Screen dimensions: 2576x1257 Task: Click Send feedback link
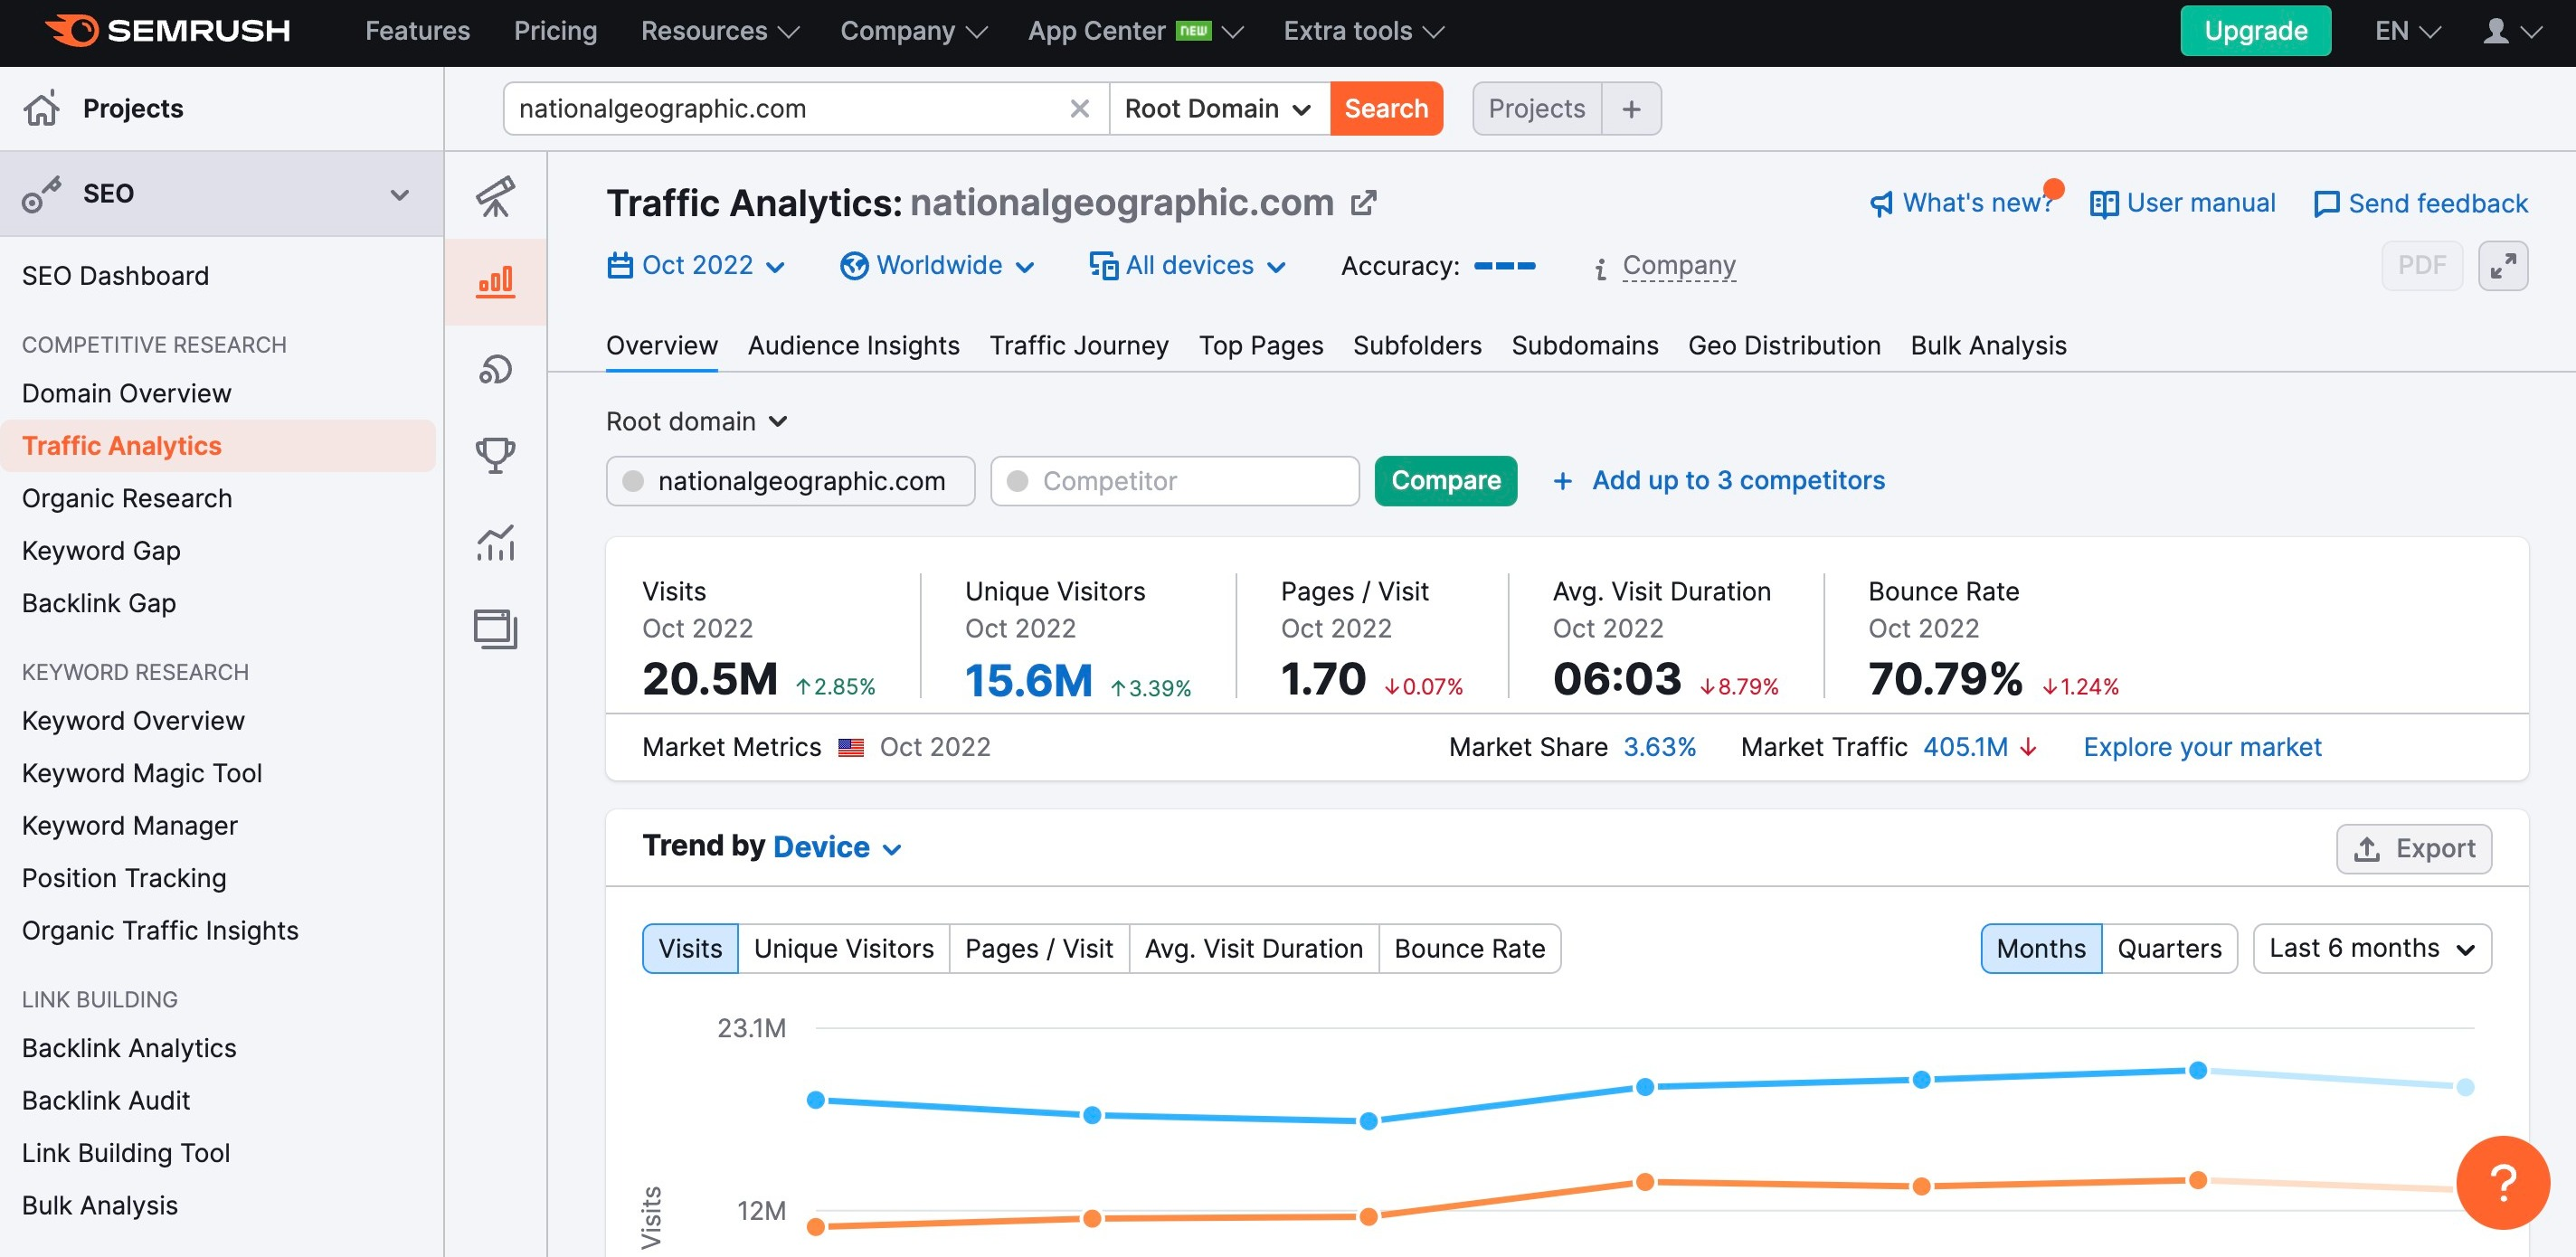pyautogui.click(x=2421, y=203)
